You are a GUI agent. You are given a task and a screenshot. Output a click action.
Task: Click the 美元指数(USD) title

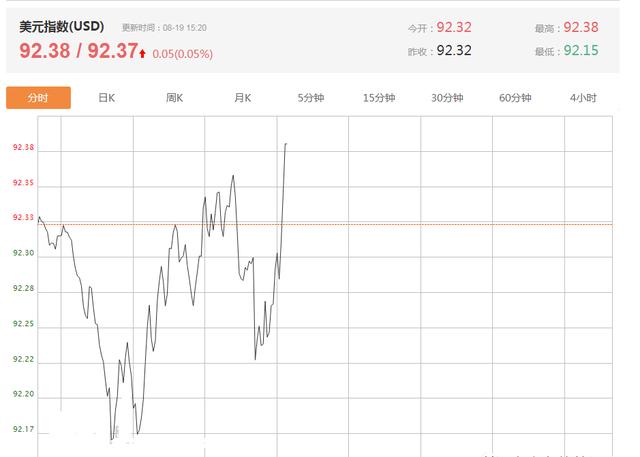tap(61, 27)
